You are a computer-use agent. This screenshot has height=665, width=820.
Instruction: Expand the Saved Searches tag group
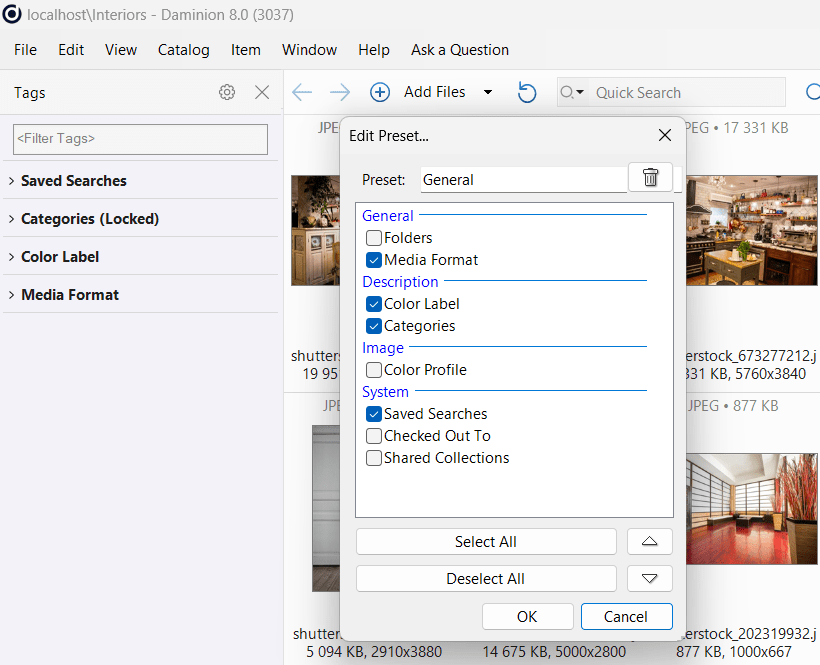11,181
